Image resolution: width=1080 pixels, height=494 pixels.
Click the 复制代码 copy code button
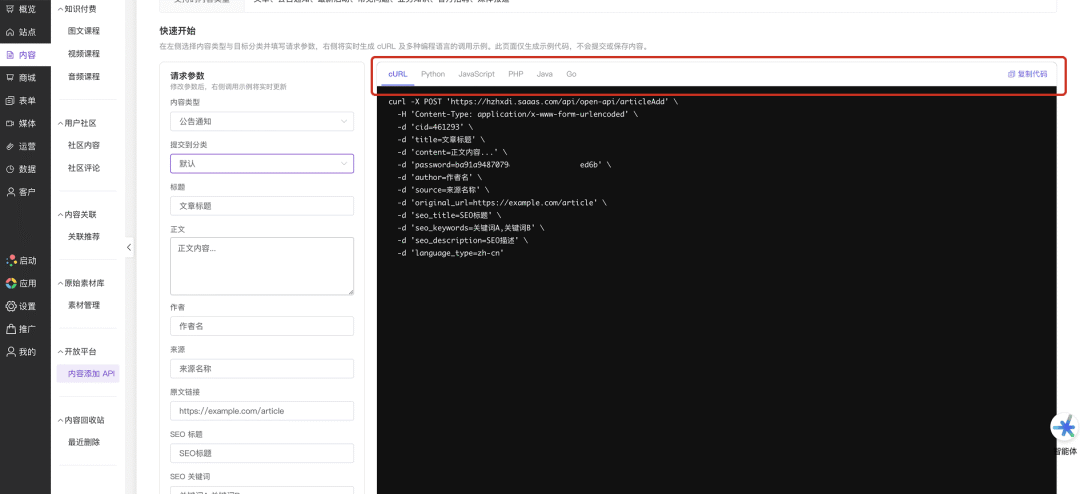click(1027, 74)
